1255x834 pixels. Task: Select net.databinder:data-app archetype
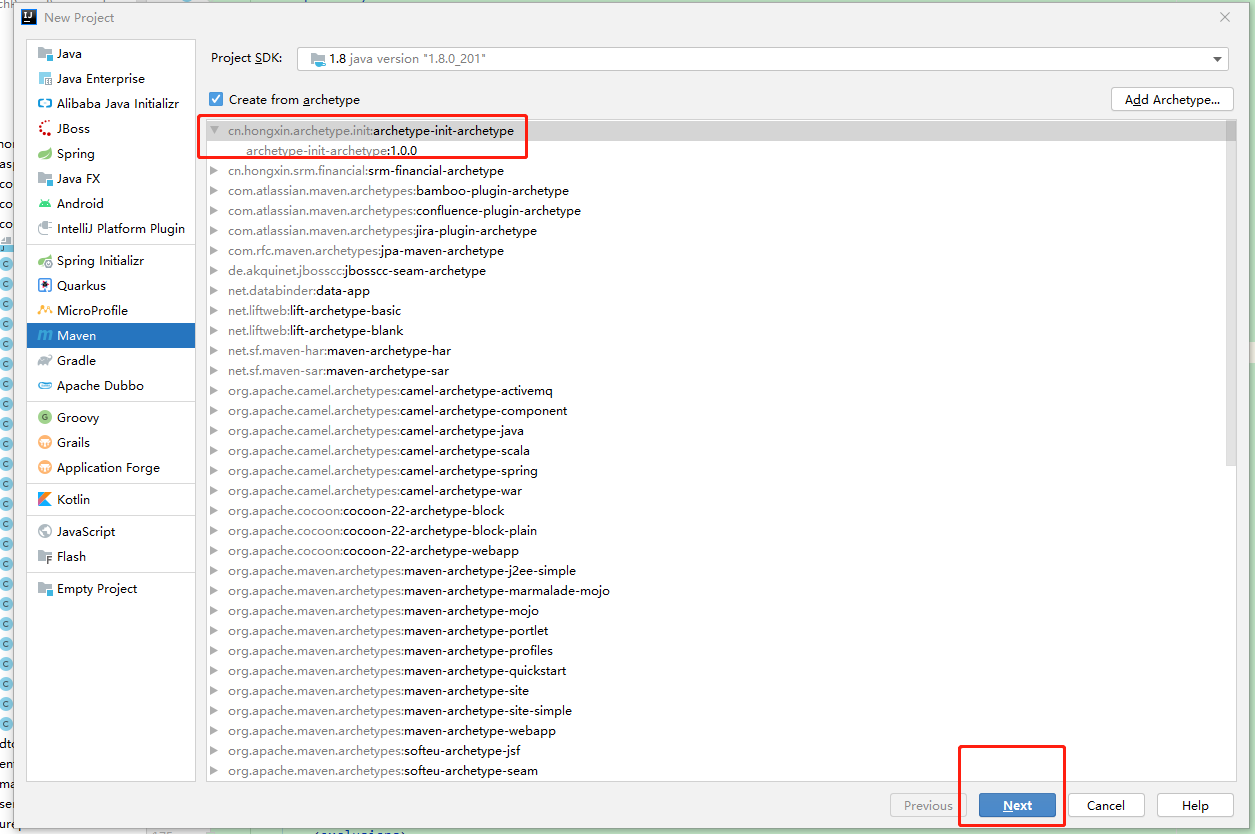(x=298, y=291)
